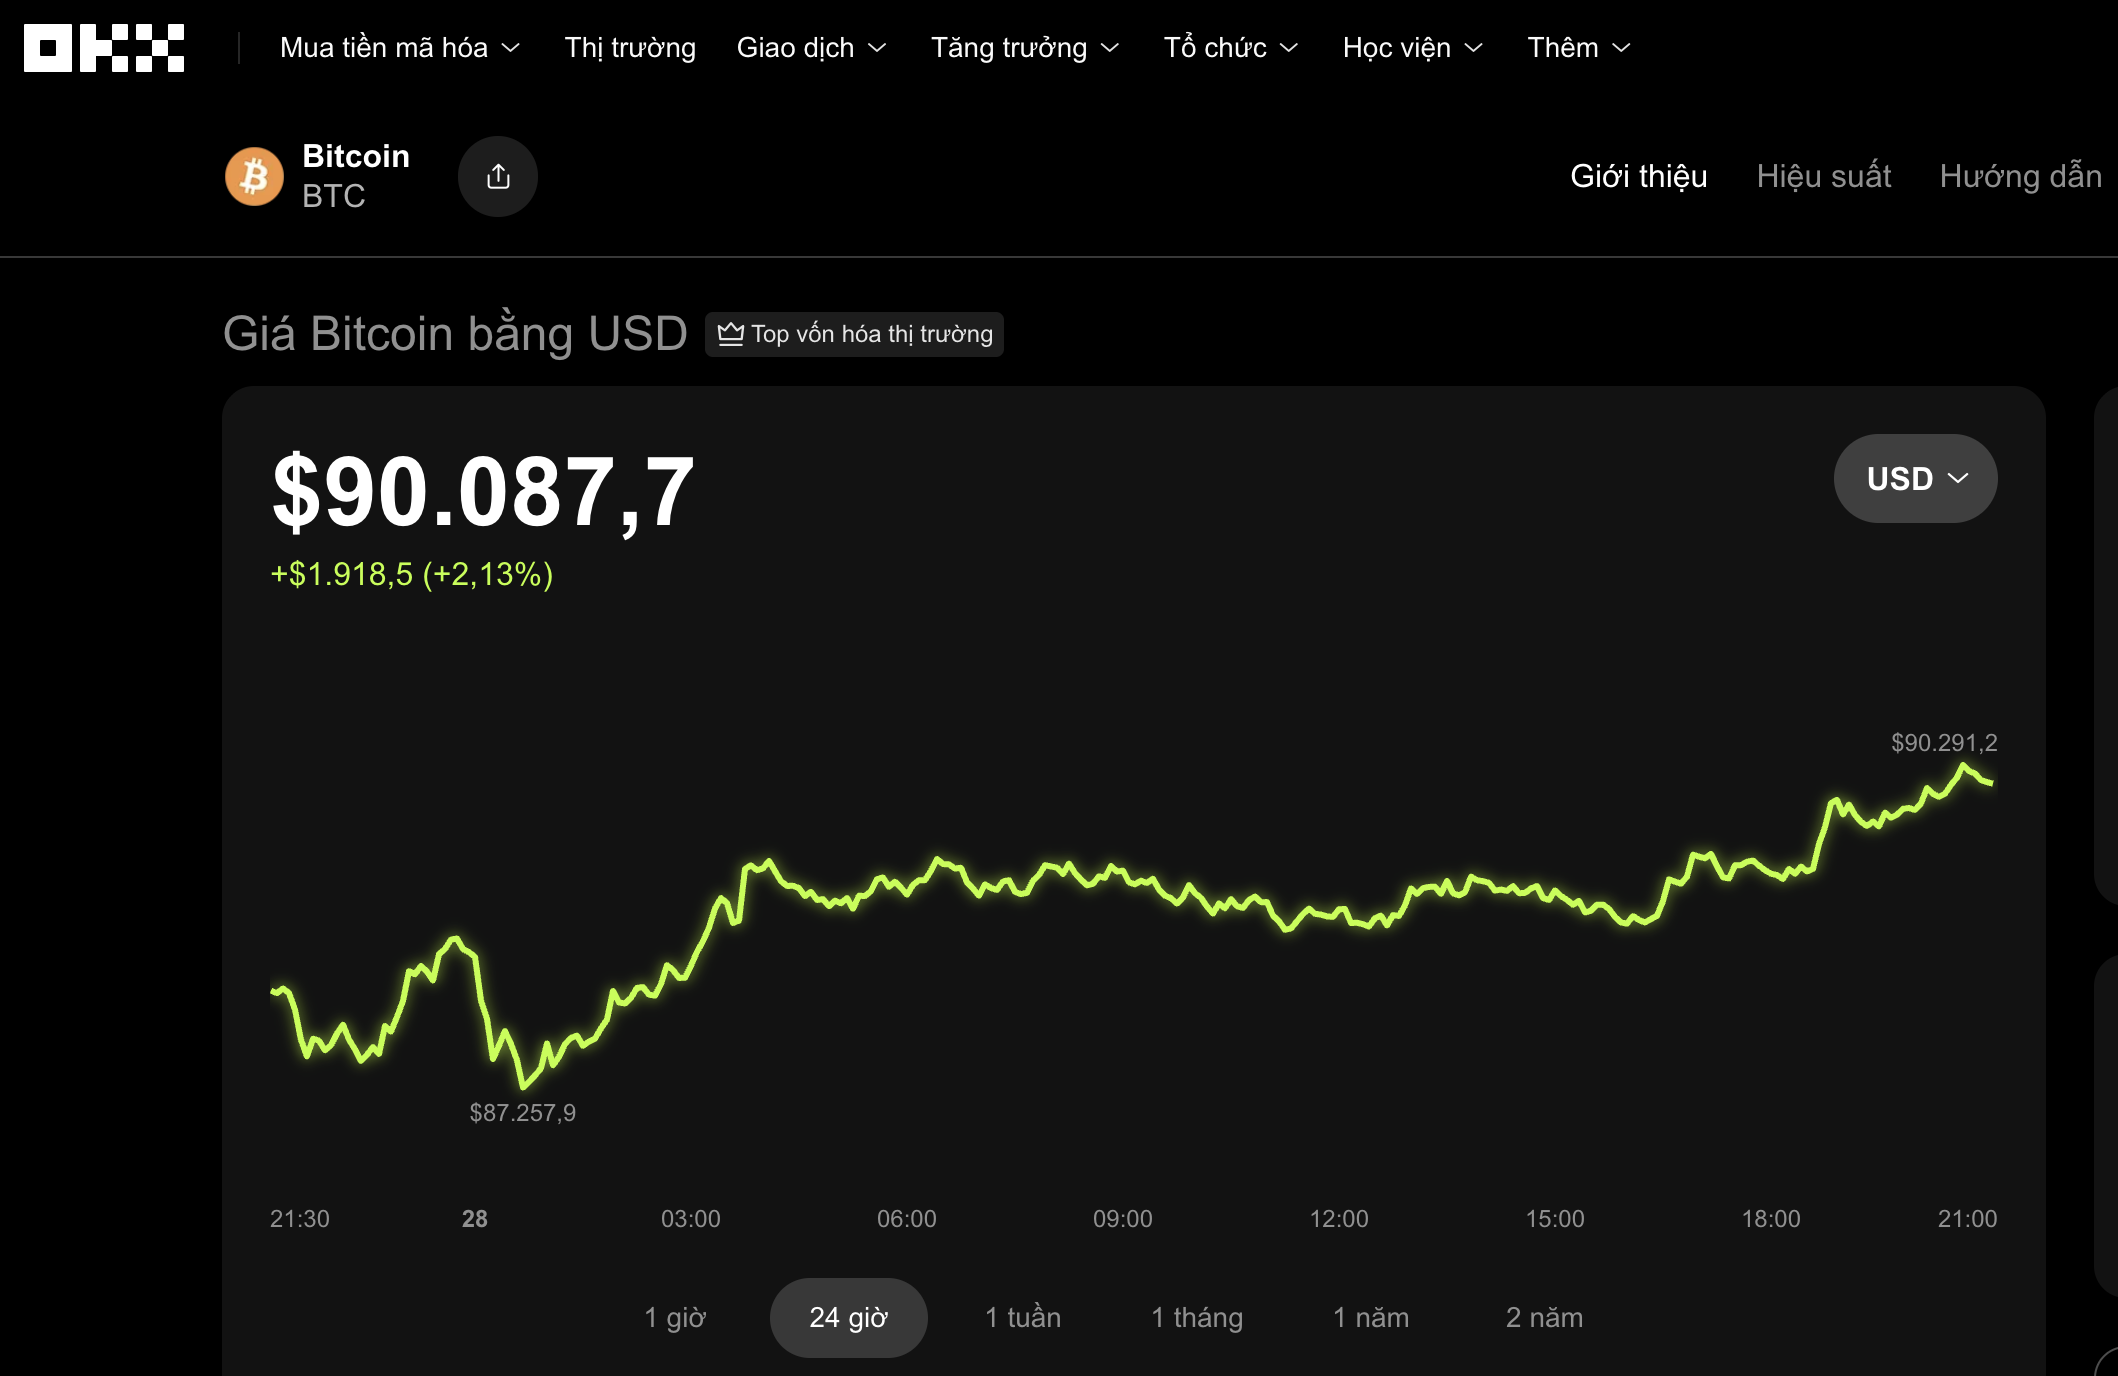
Task: Expand the Mua tiền mã hóa menu
Action: (399, 47)
